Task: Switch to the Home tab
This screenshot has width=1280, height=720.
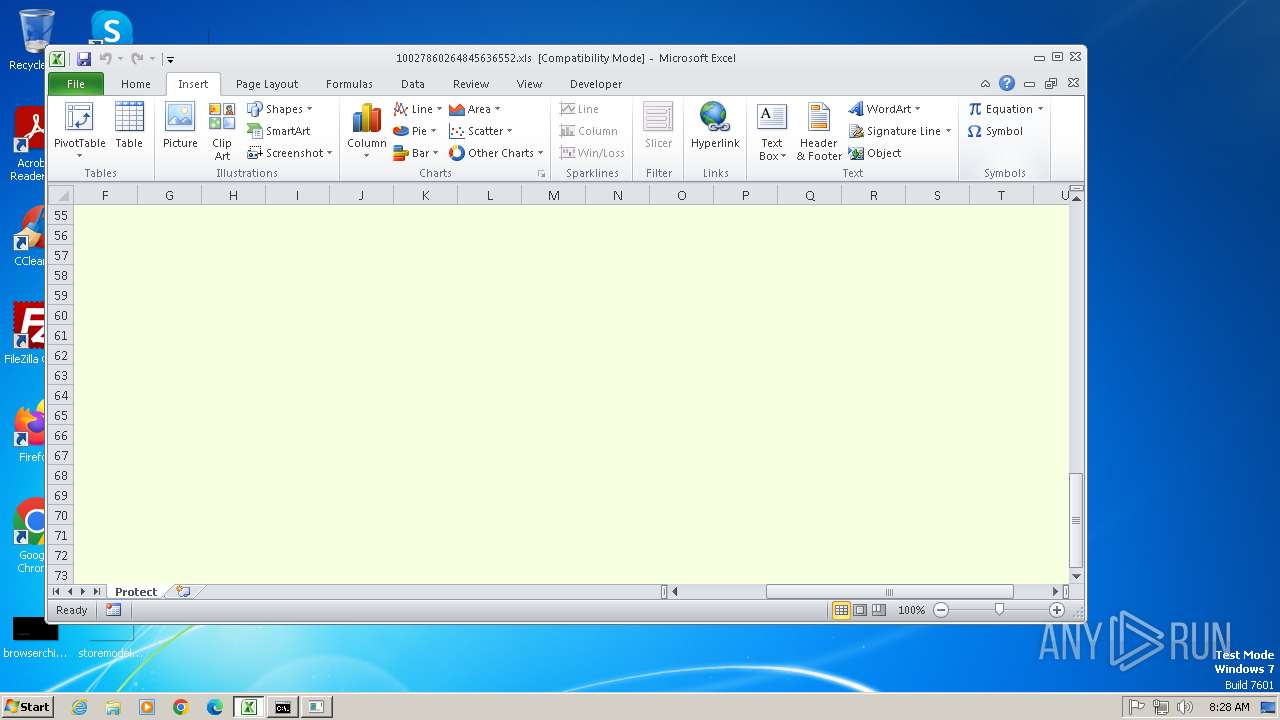Action: [x=136, y=84]
